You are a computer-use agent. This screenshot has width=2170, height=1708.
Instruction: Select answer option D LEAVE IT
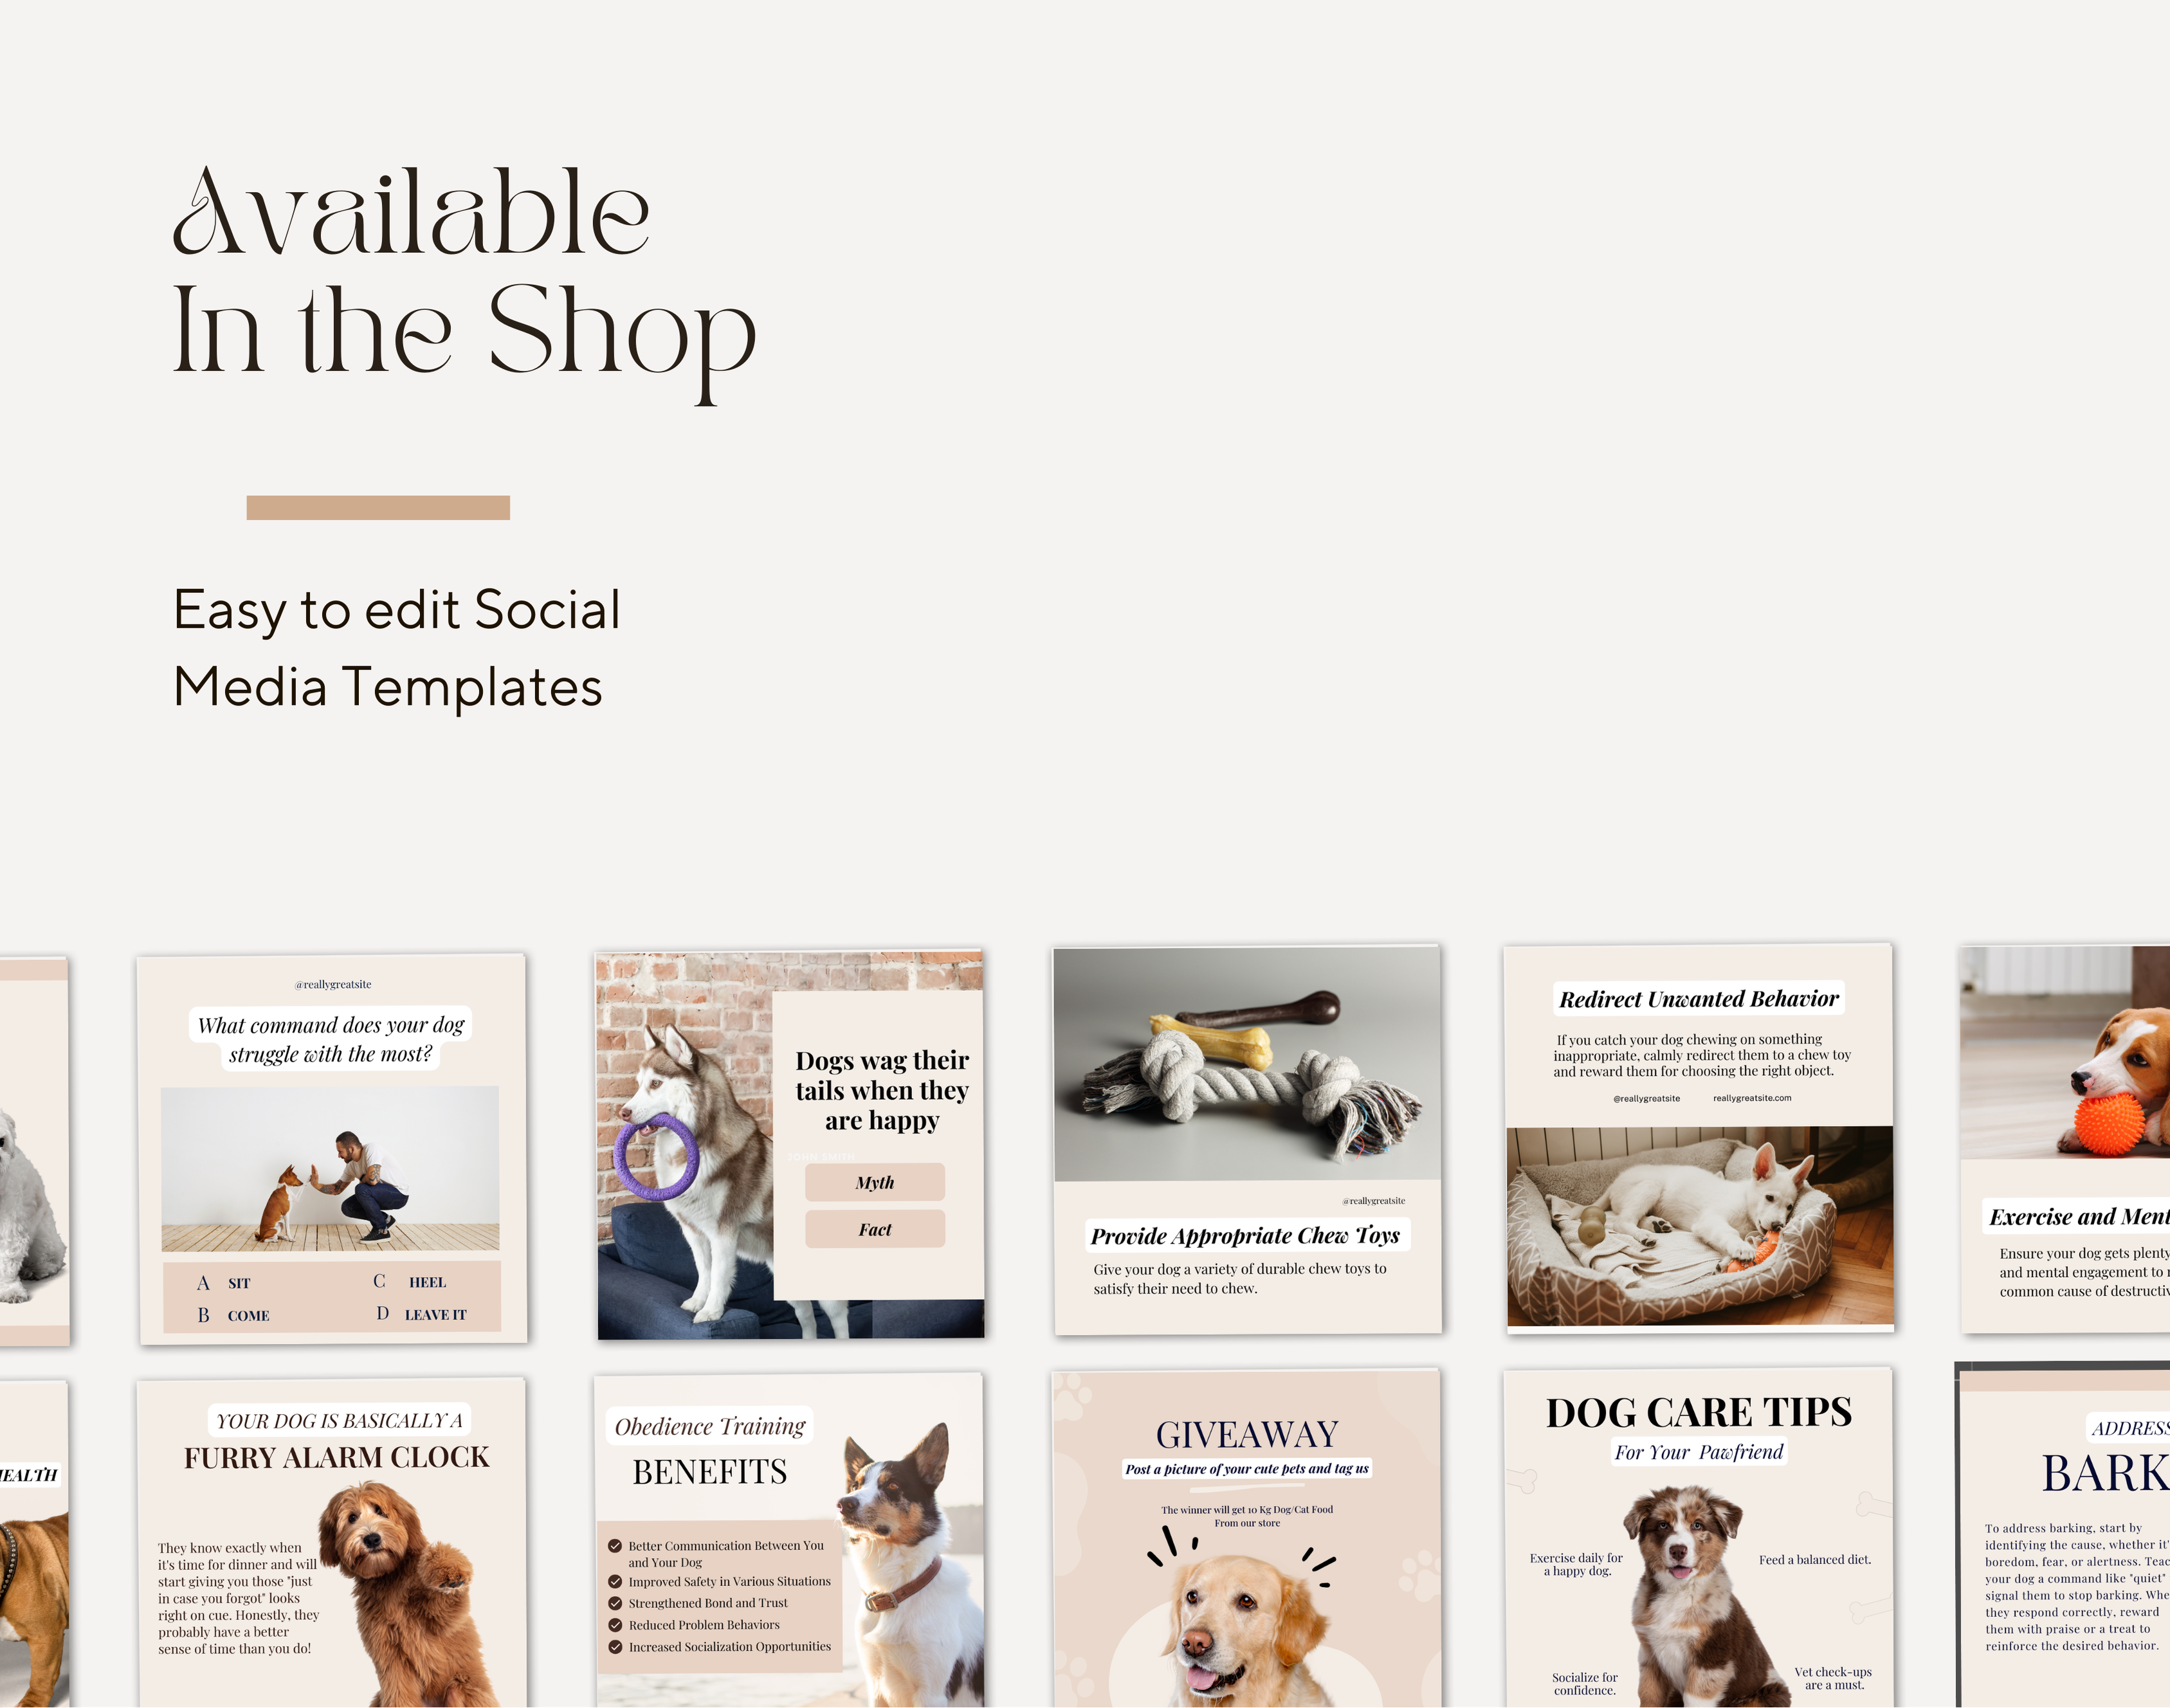pos(421,1315)
